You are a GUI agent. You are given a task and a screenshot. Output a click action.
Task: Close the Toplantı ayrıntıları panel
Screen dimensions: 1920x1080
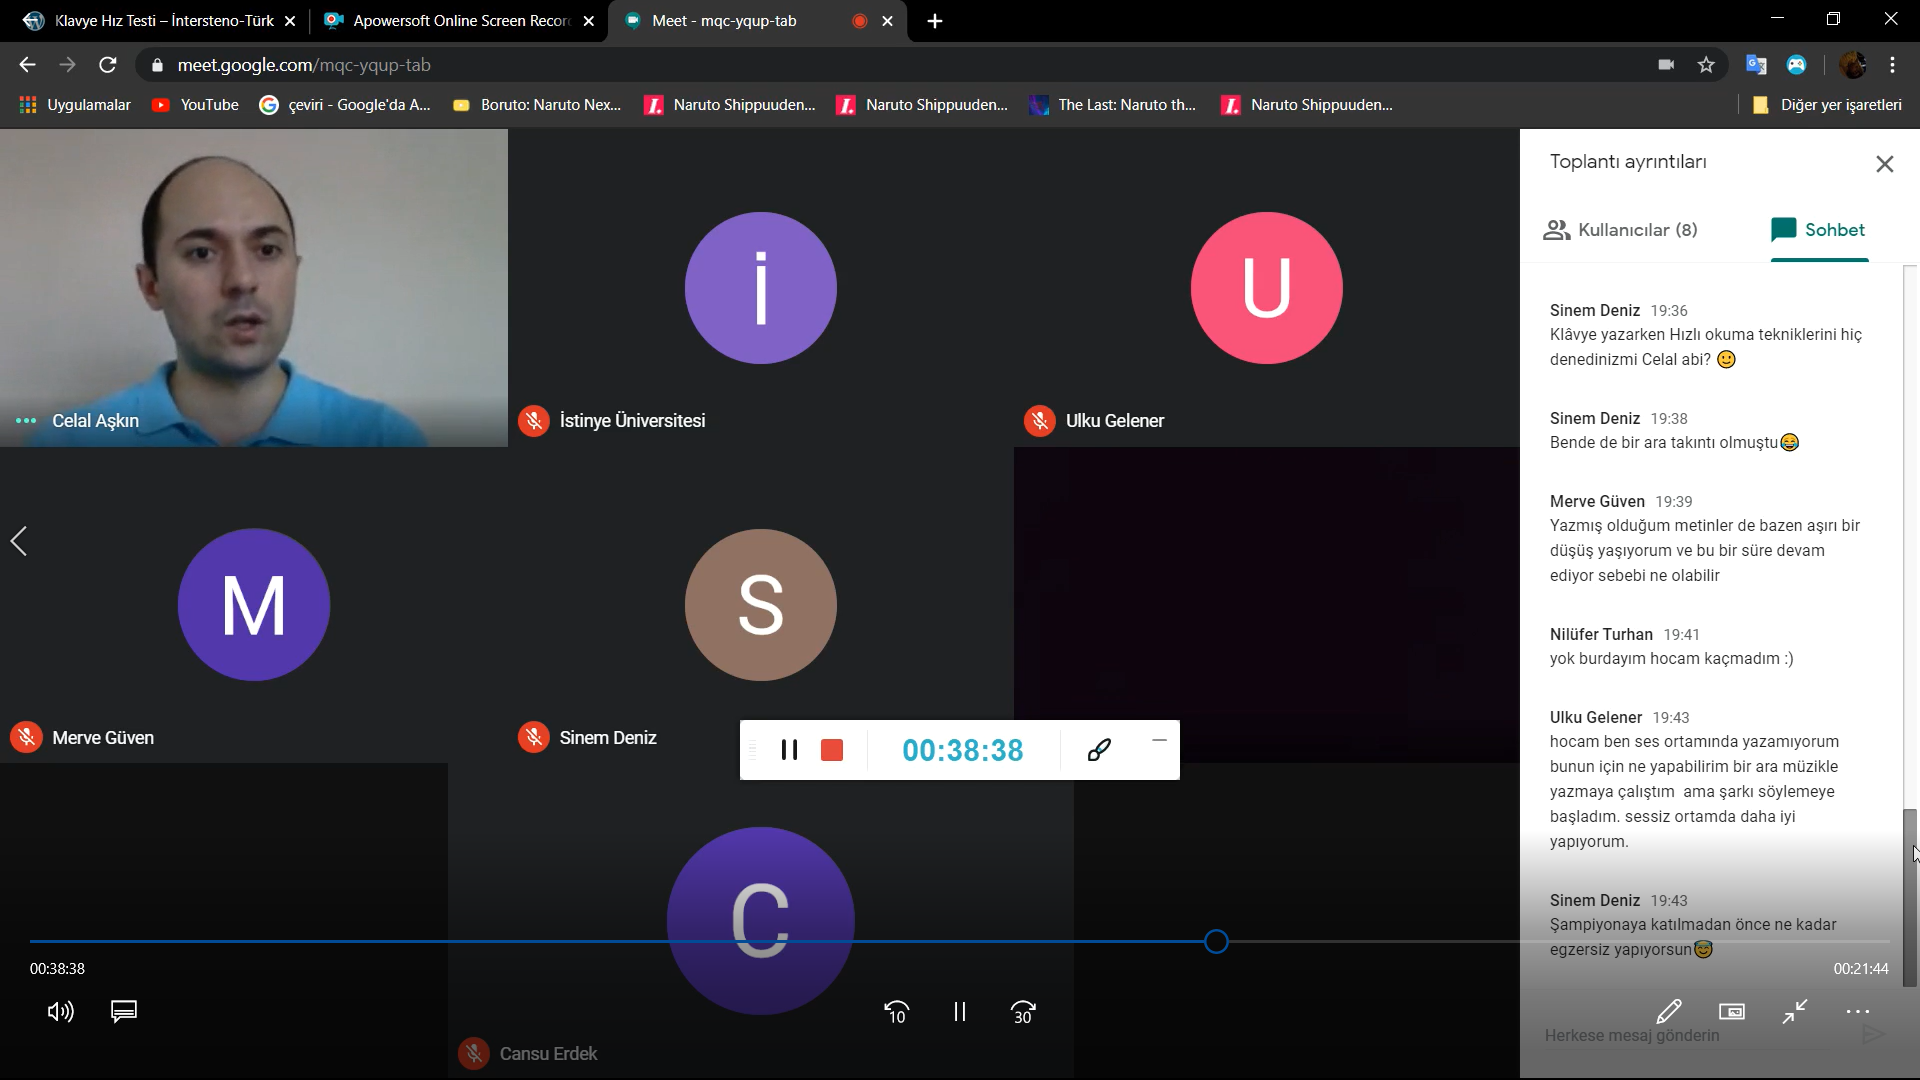tap(1884, 164)
